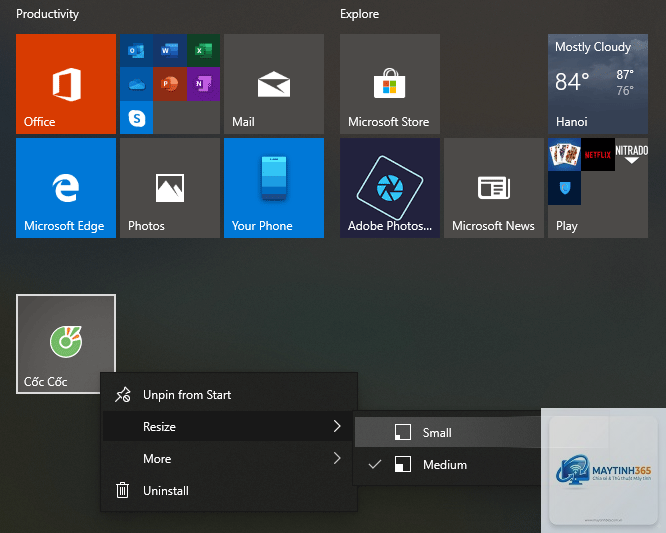The height and width of the screenshot is (533, 666).
Task: Open Solitaire cards in Play folder
Action: click(564, 155)
